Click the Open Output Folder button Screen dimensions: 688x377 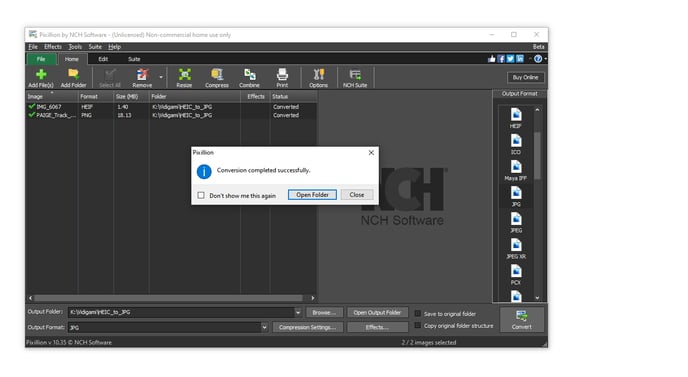click(377, 312)
